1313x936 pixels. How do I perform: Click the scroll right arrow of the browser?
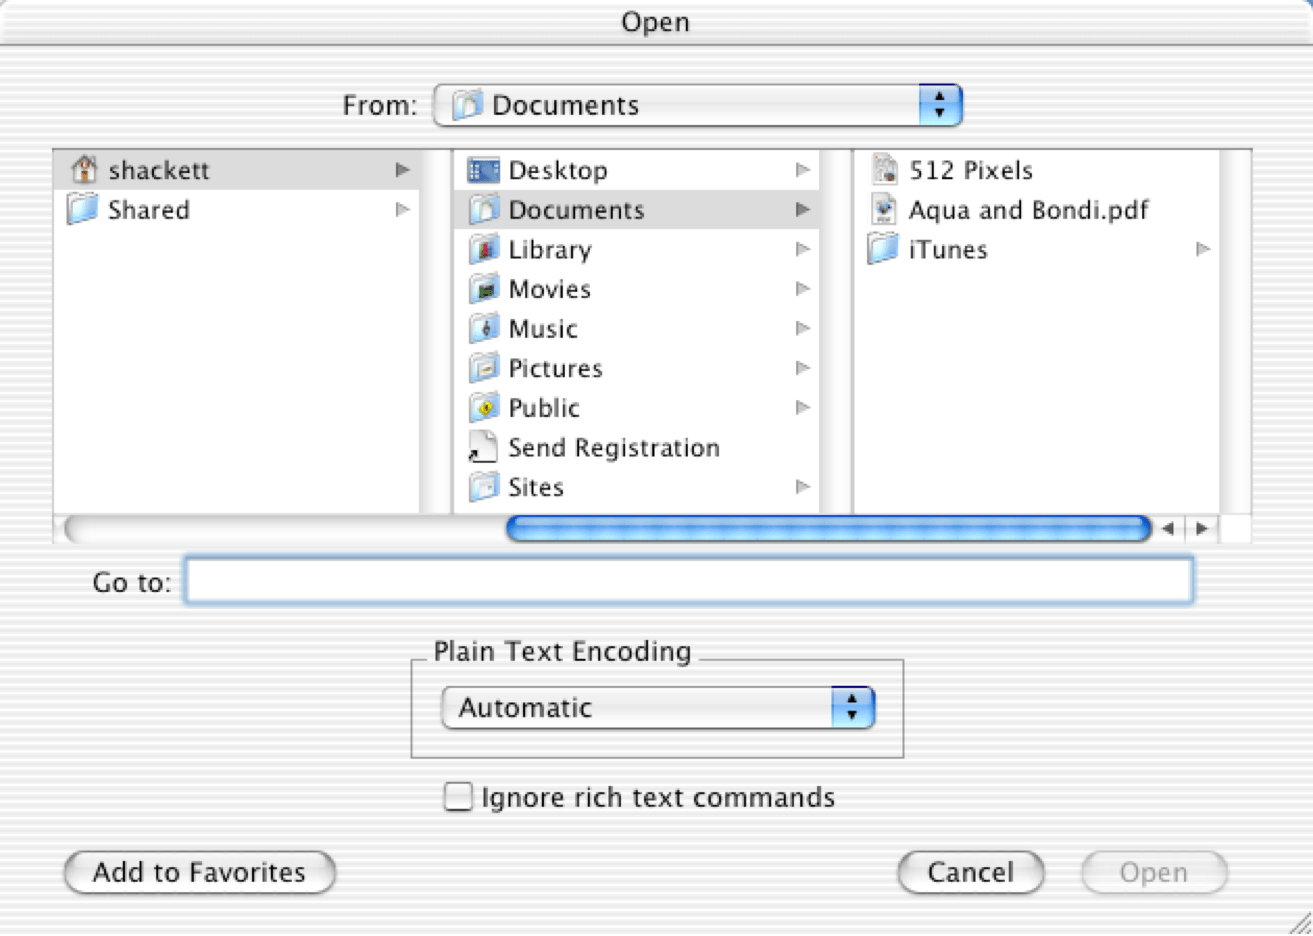coord(1202,528)
